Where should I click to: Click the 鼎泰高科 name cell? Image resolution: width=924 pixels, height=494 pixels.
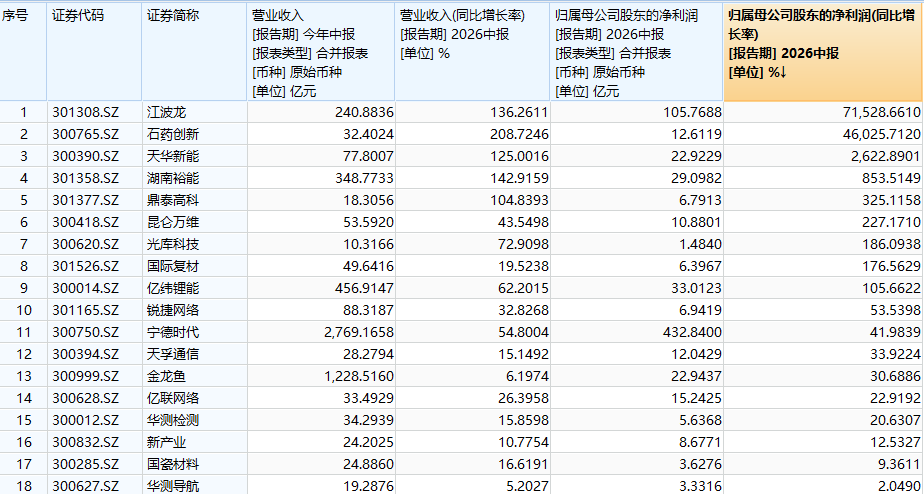[173, 200]
